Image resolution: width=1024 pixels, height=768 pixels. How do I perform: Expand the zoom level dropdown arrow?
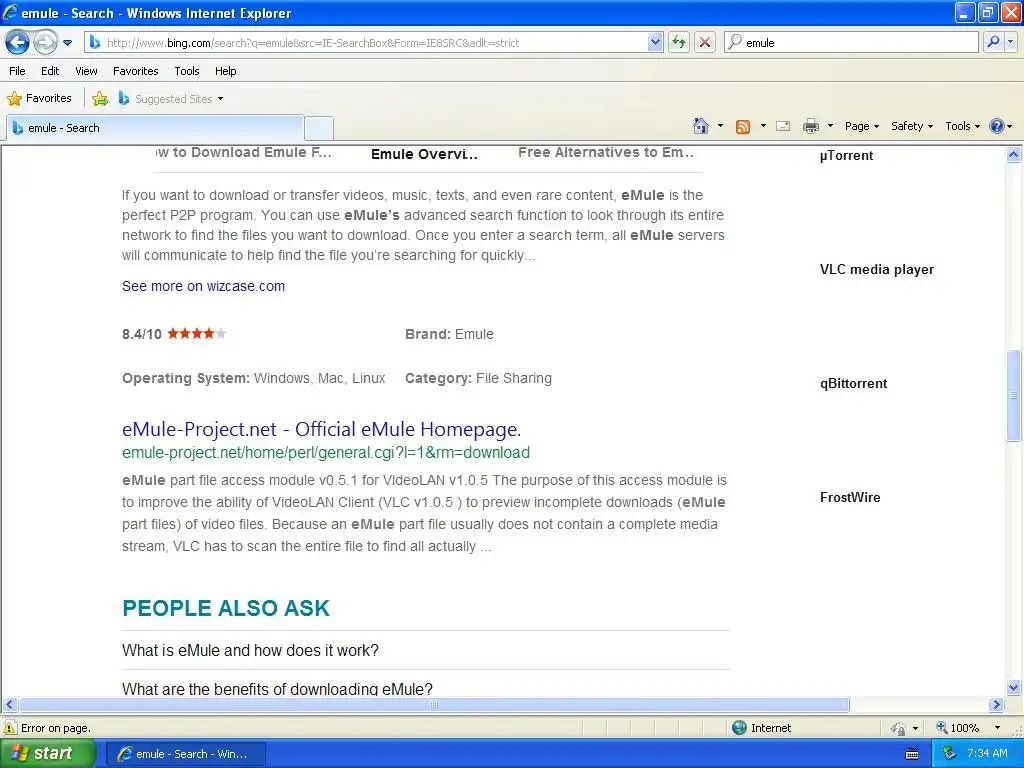(x=997, y=728)
